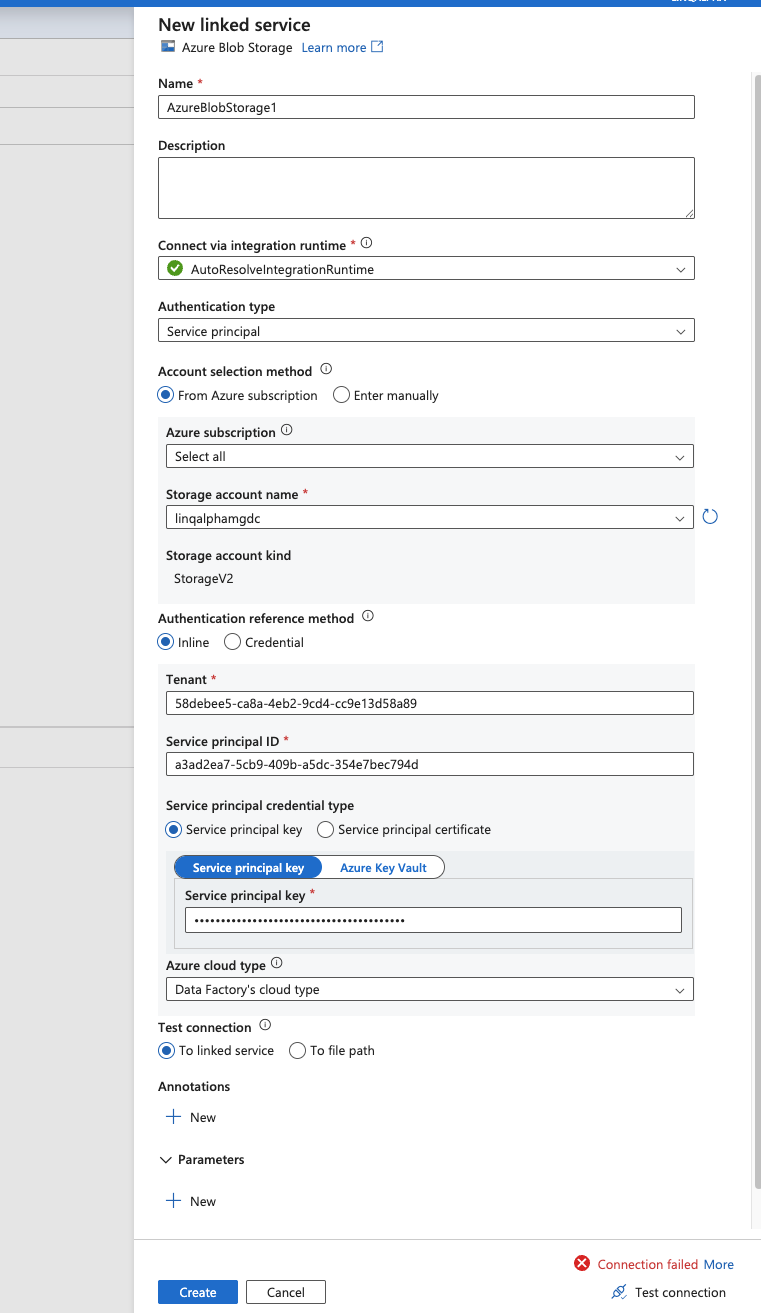Switch to the Azure Key Vault tab
Image resolution: width=761 pixels, height=1313 pixels.
click(383, 868)
